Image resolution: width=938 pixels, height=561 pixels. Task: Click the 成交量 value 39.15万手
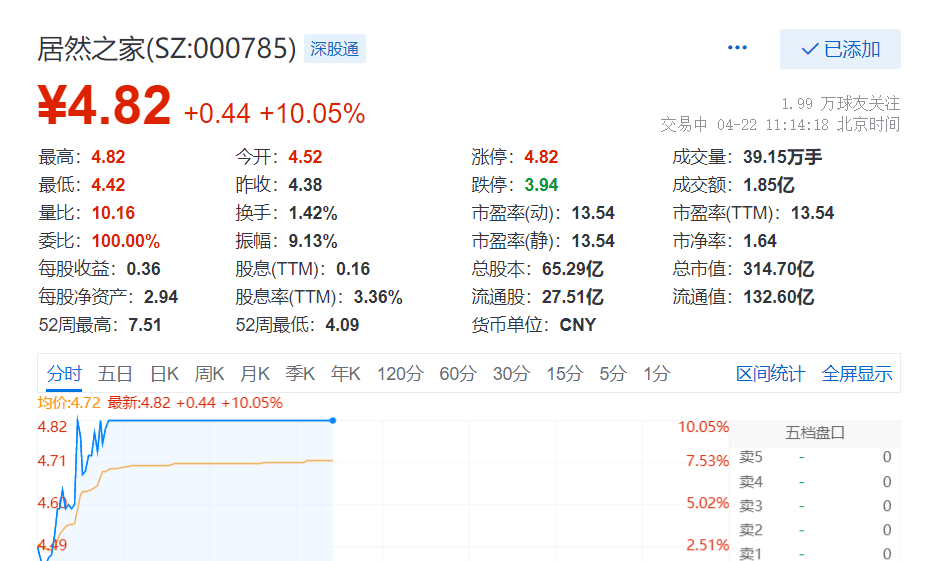(782, 157)
